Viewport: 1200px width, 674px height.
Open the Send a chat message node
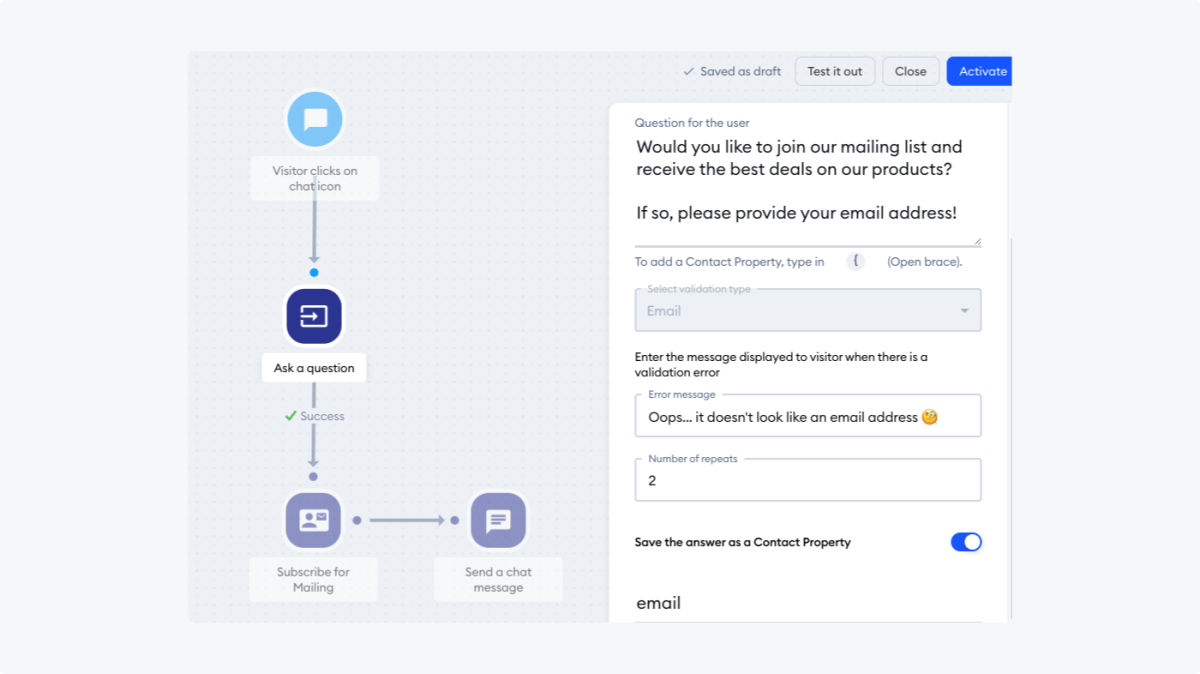[x=498, y=520]
